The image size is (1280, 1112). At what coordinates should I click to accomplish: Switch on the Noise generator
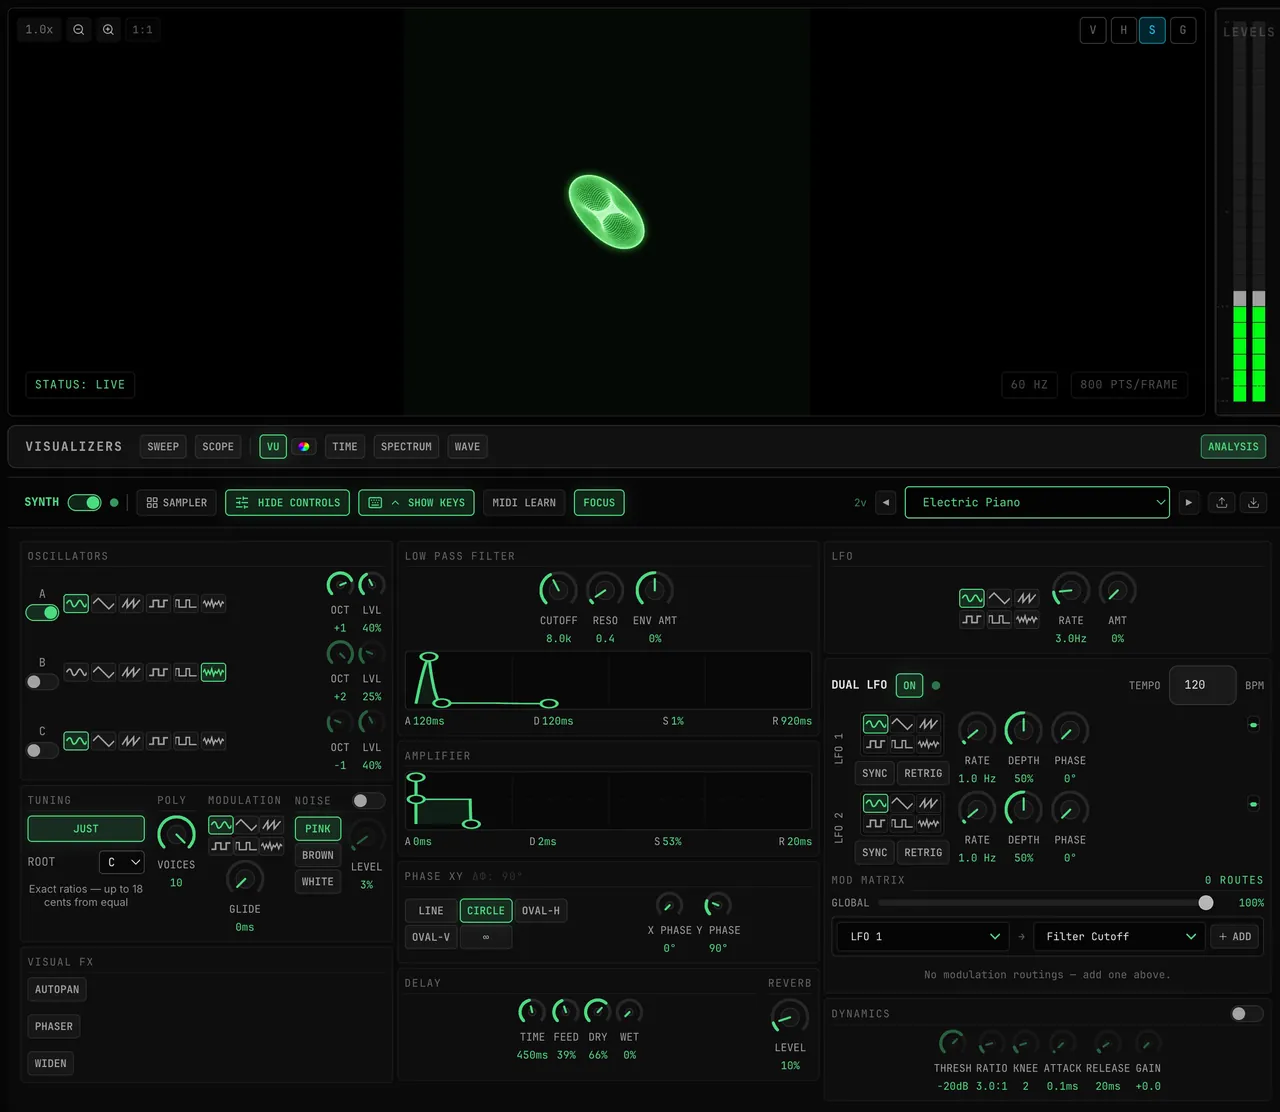click(368, 800)
